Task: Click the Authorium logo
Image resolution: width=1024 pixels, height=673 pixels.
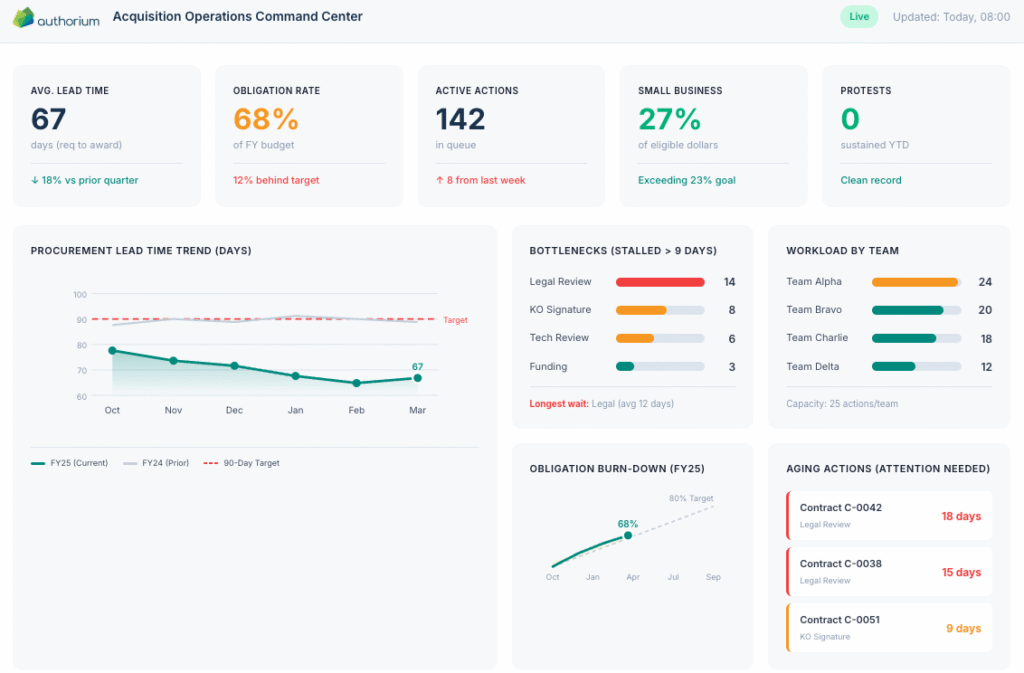Action: [x=55, y=16]
